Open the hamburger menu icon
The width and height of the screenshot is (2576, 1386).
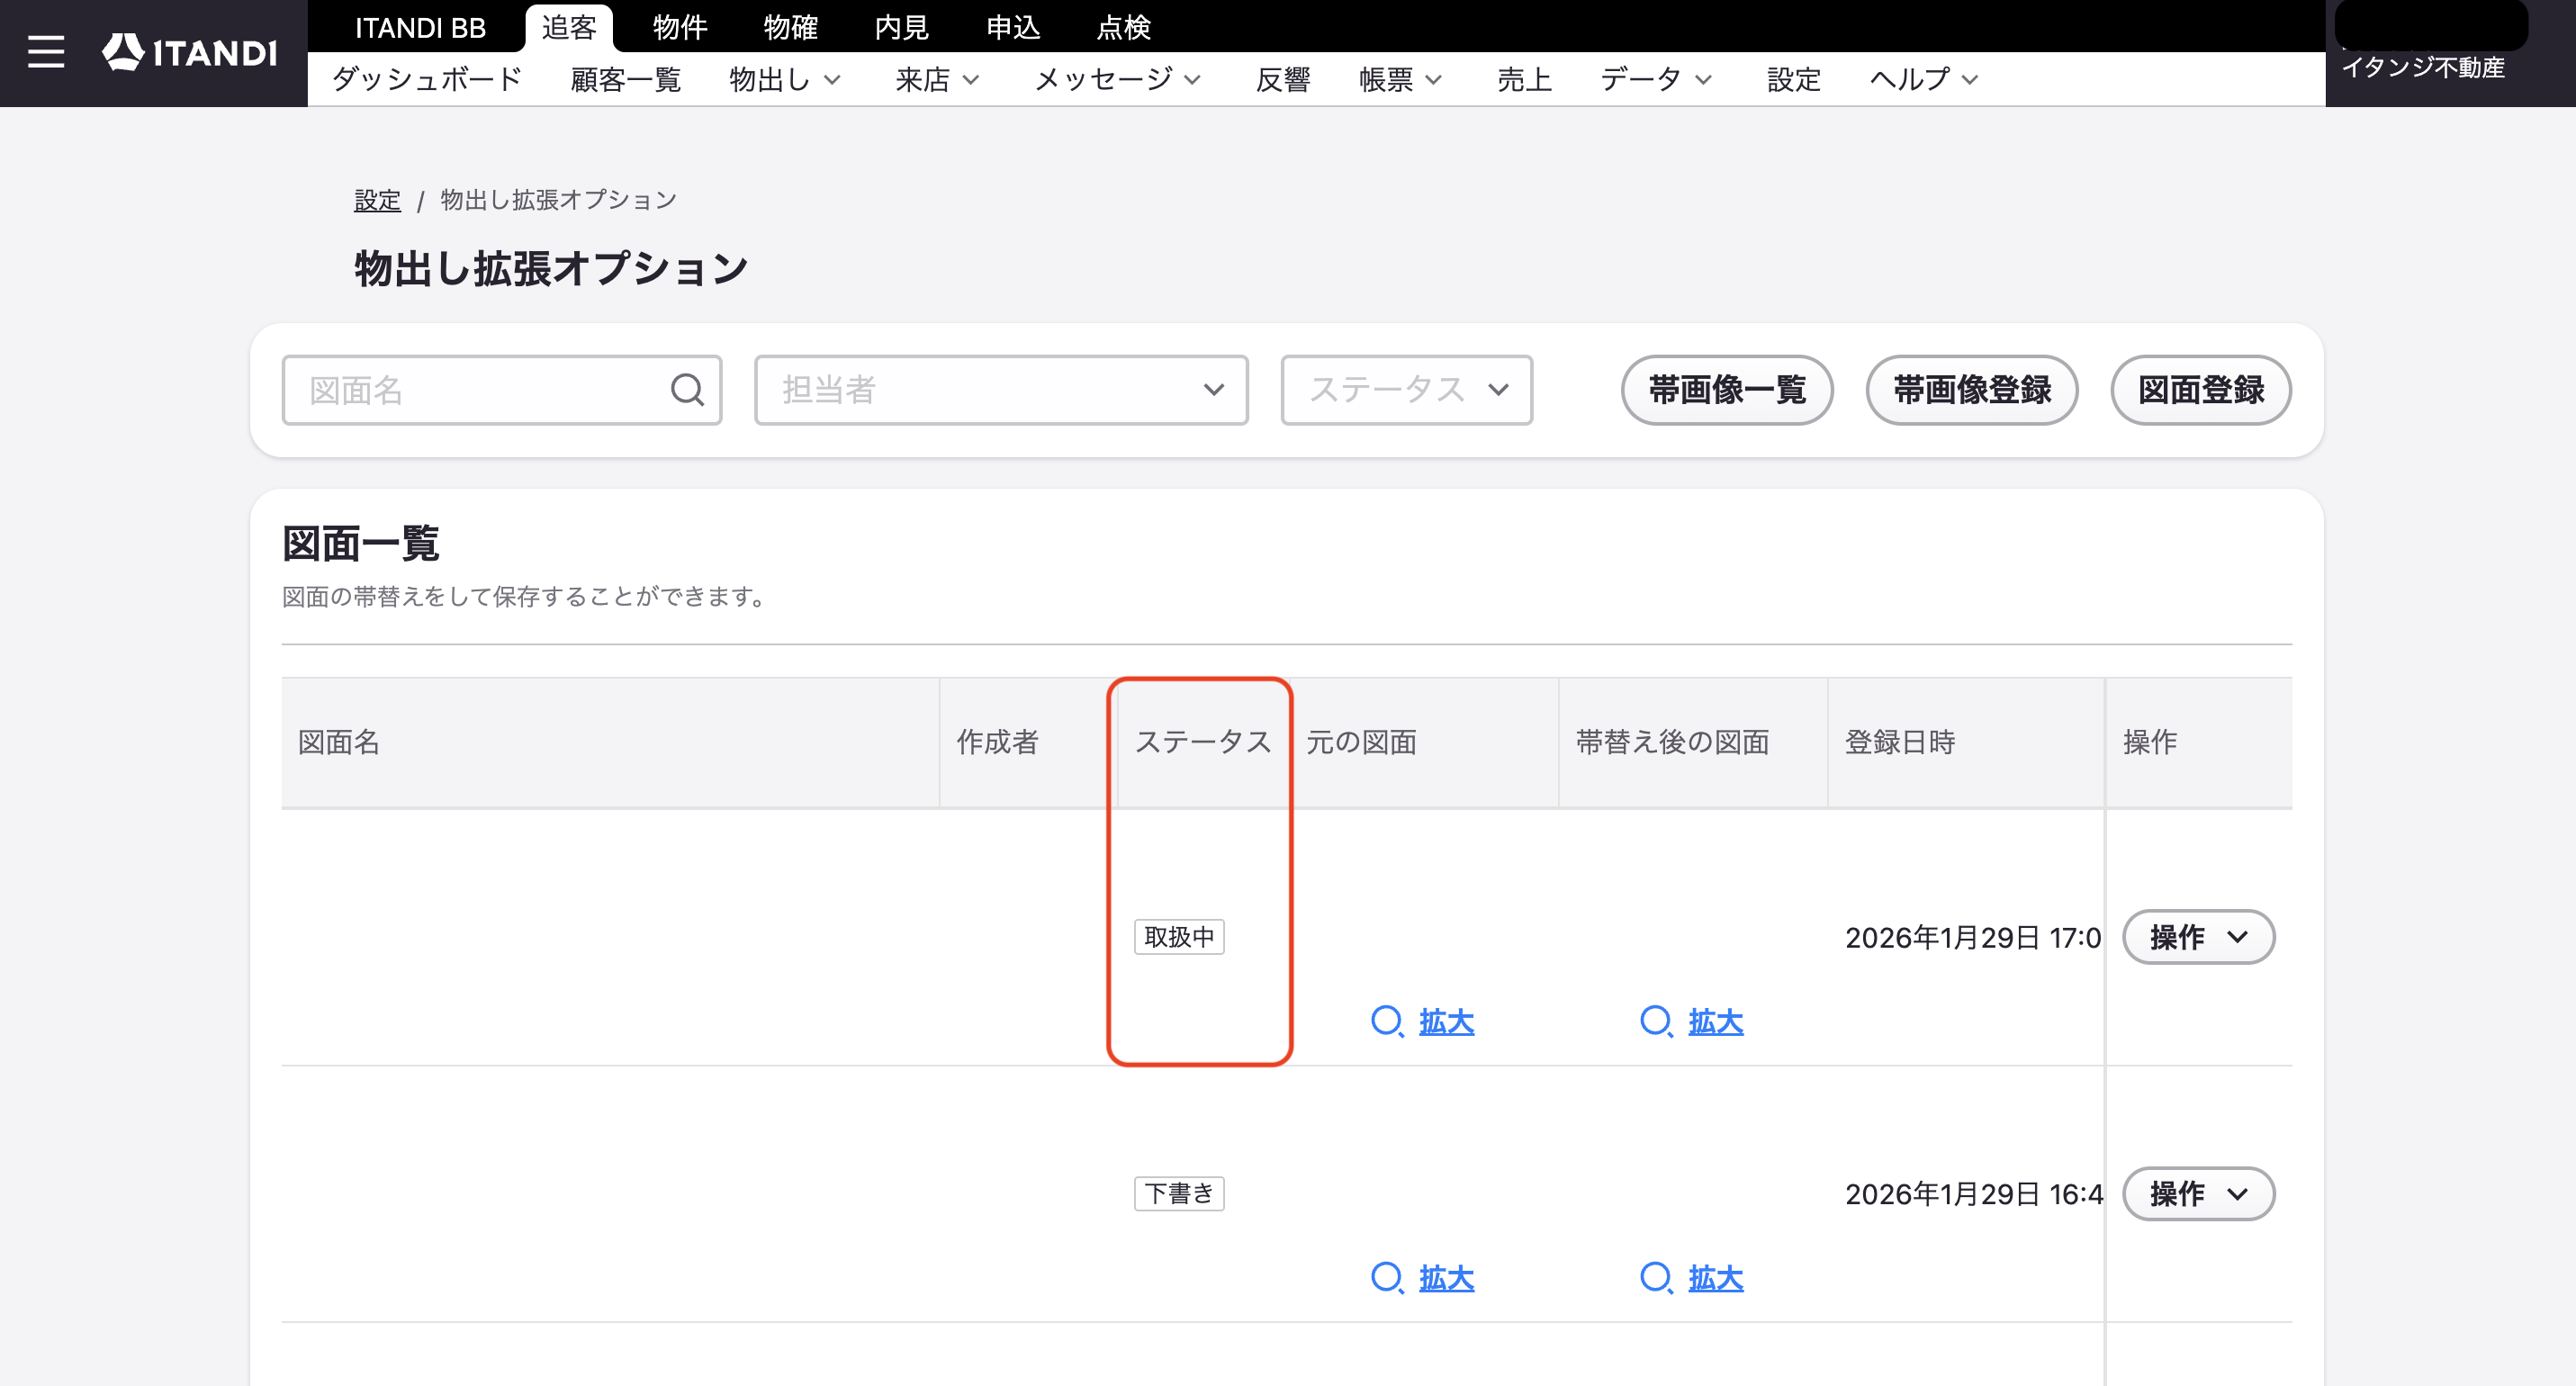(46, 52)
